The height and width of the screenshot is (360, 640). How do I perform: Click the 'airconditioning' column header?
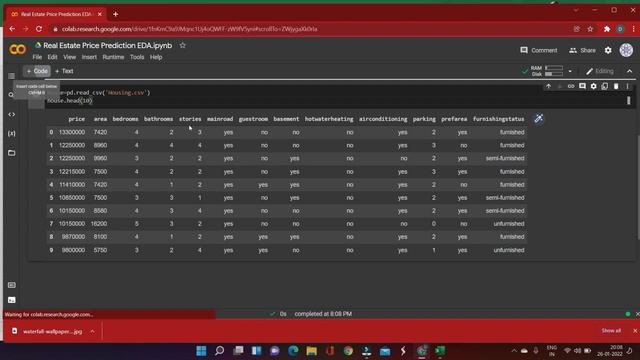[383, 119]
